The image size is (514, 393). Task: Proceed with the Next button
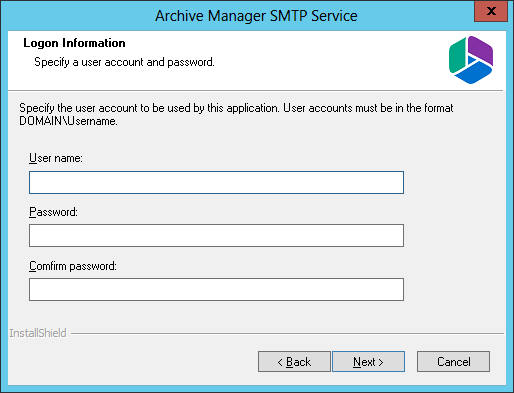368,361
